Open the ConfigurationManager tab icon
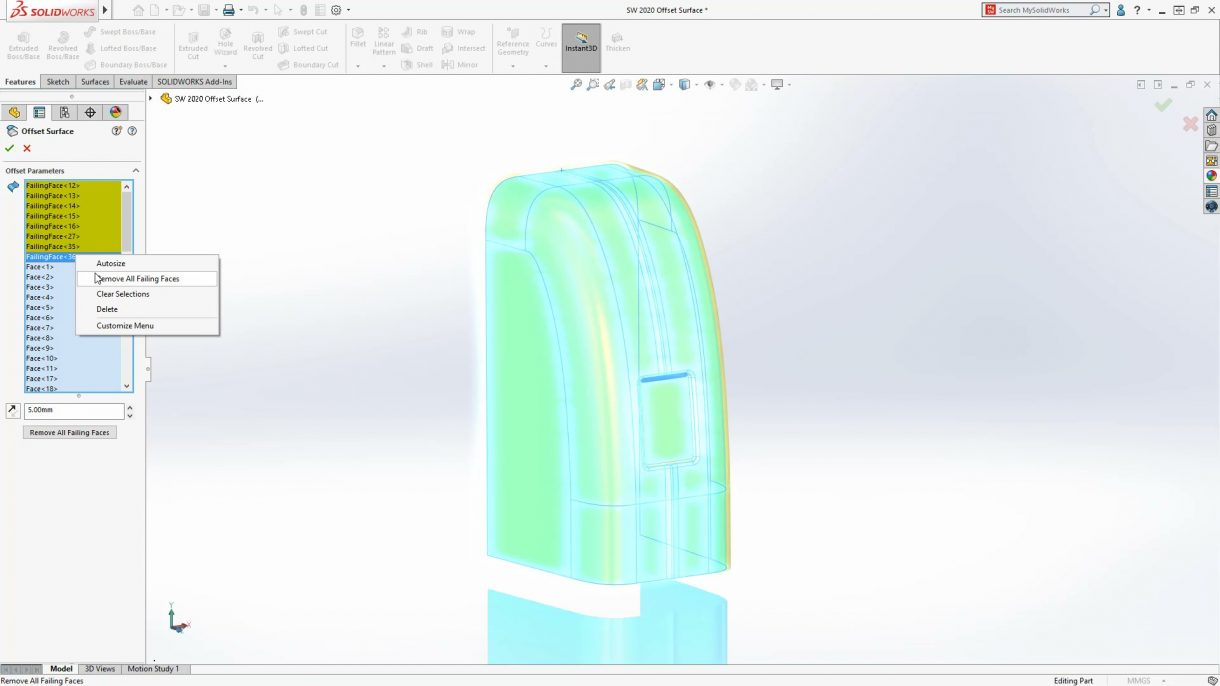Viewport: 1220px width, 686px height. pyautogui.click(x=64, y=113)
